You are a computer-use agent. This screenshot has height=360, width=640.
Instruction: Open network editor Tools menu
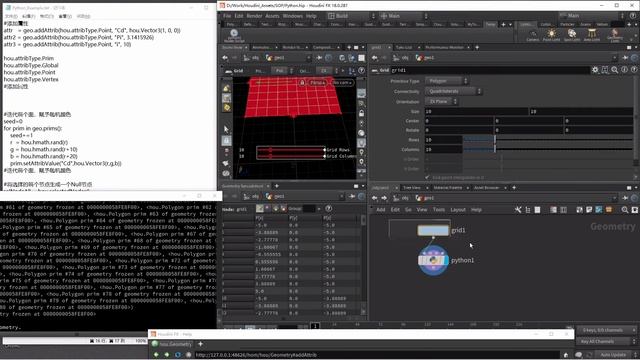click(x=439, y=210)
